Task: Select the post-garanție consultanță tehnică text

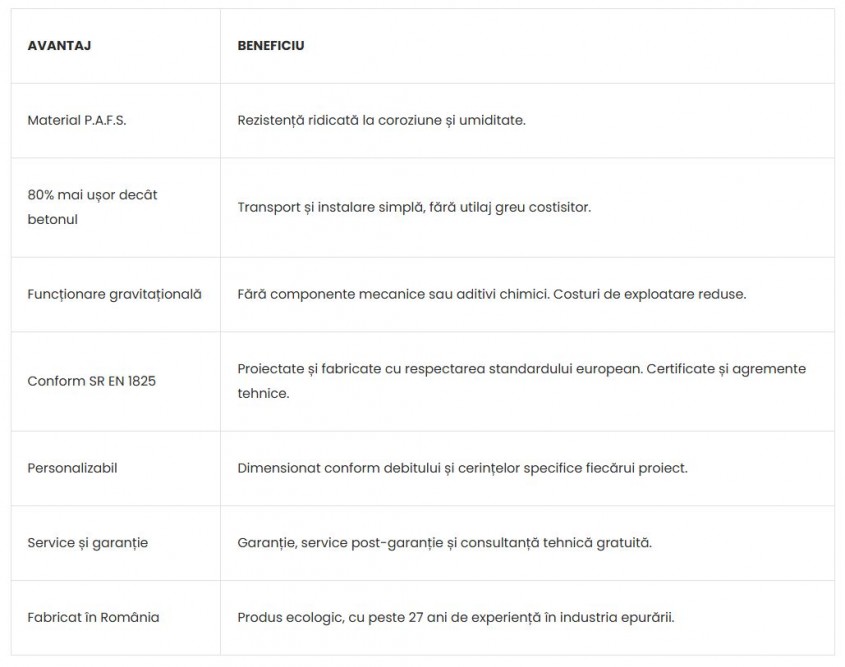Action: point(445,543)
